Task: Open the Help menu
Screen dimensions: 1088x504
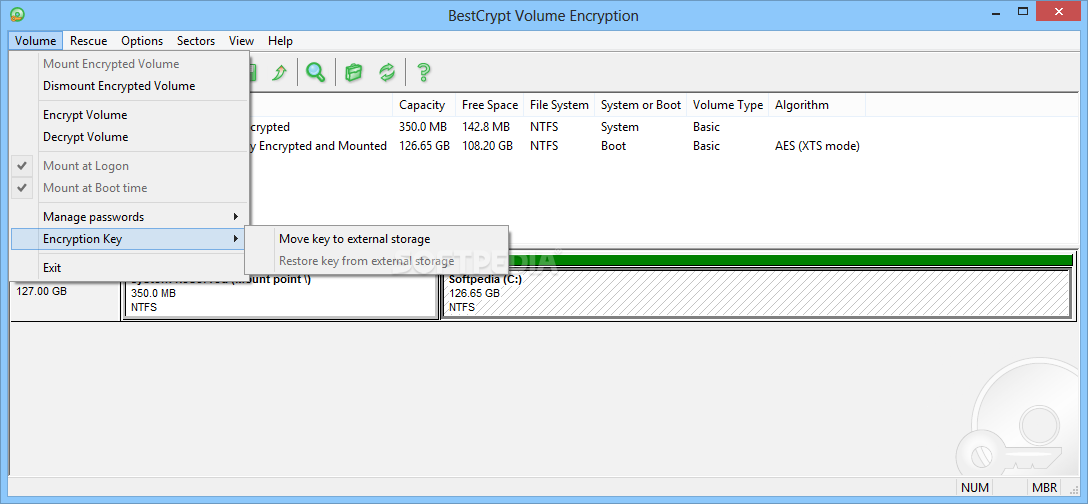Action: pos(280,41)
